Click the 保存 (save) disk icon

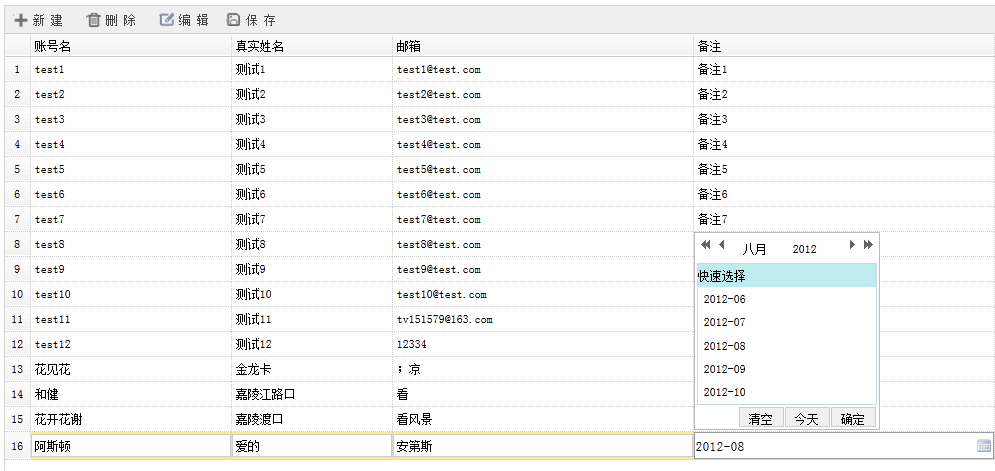[234, 20]
